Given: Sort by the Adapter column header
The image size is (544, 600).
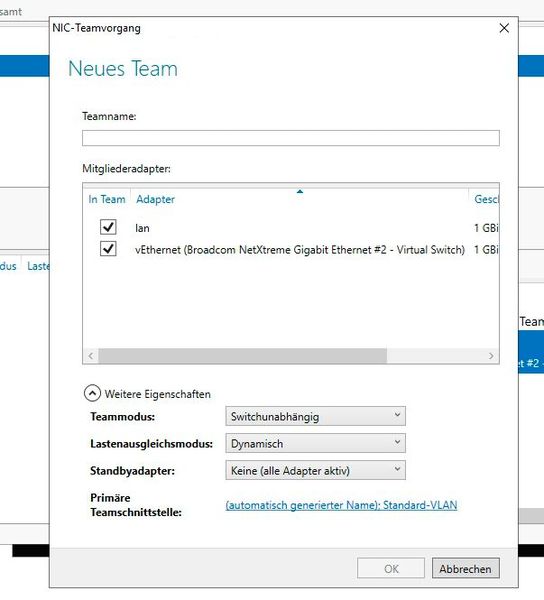Looking at the screenshot, I should 155,199.
